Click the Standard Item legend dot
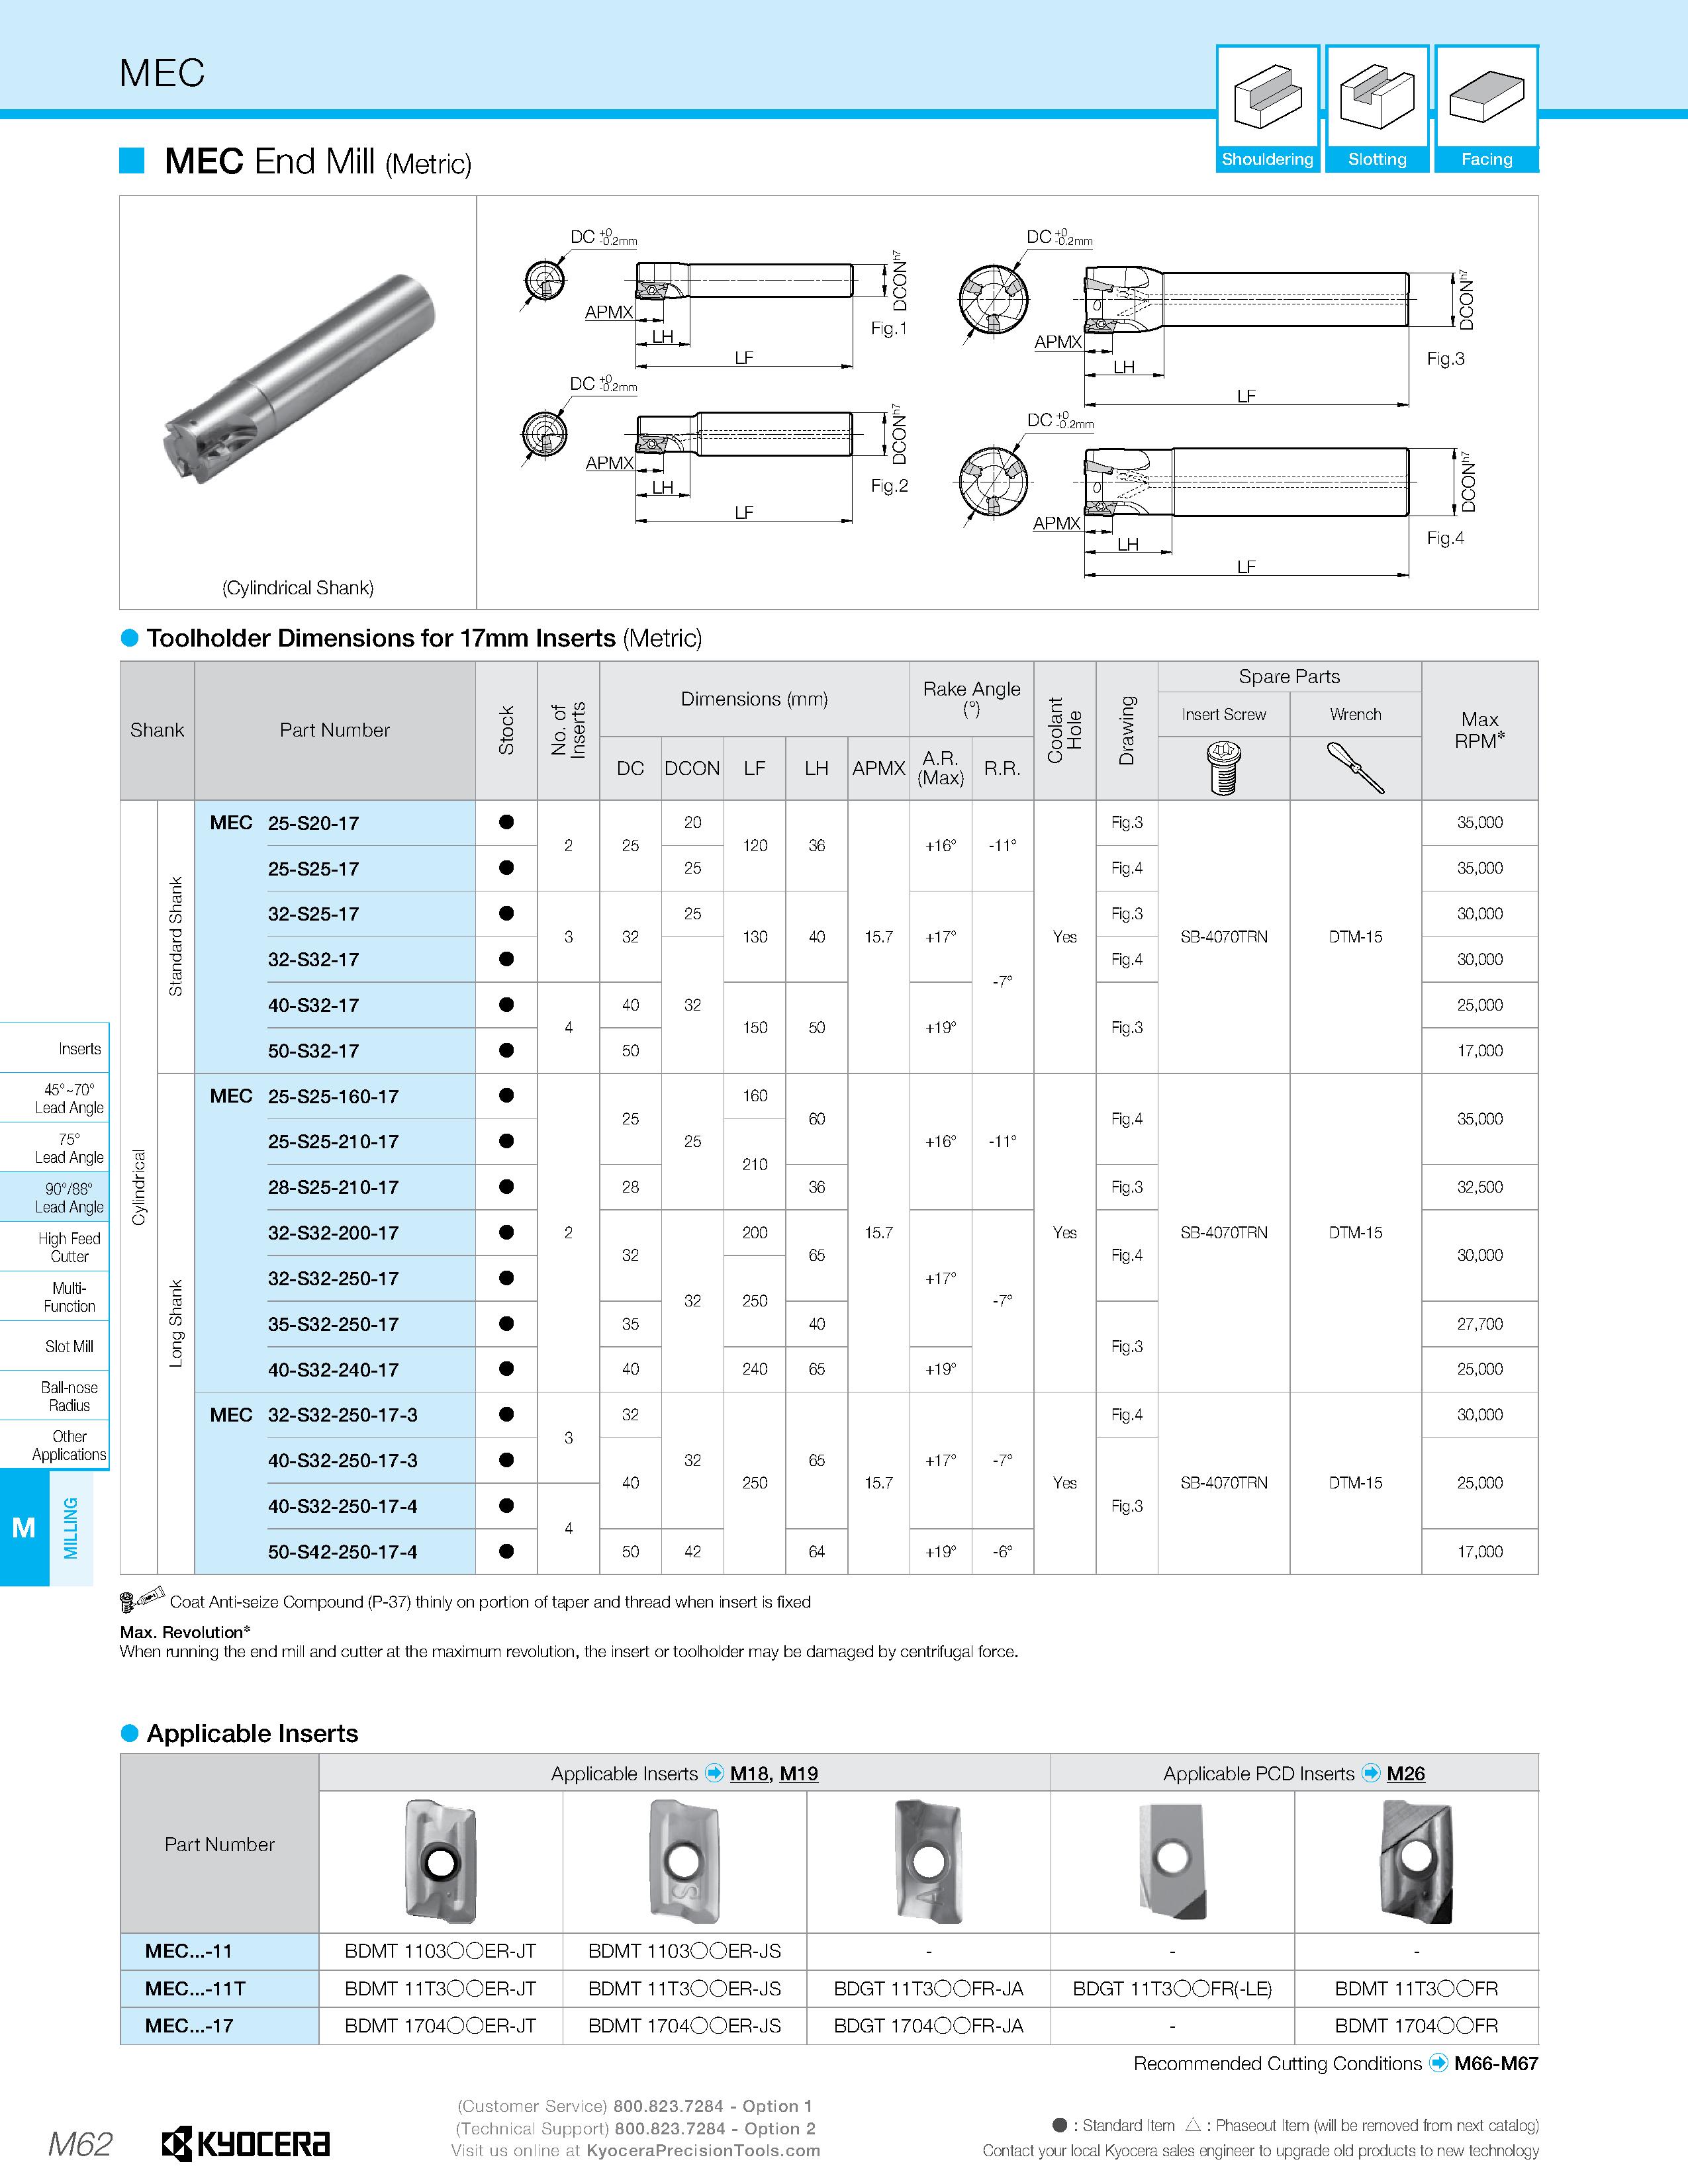 point(1060,2125)
